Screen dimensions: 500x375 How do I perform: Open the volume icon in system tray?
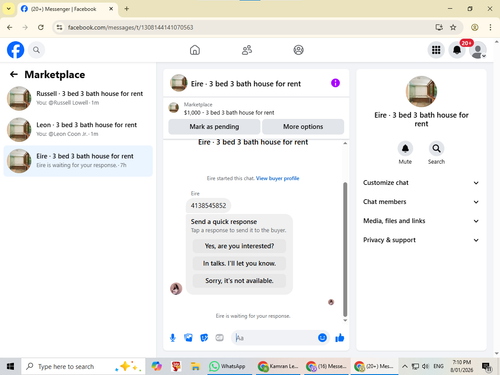tap(425, 366)
